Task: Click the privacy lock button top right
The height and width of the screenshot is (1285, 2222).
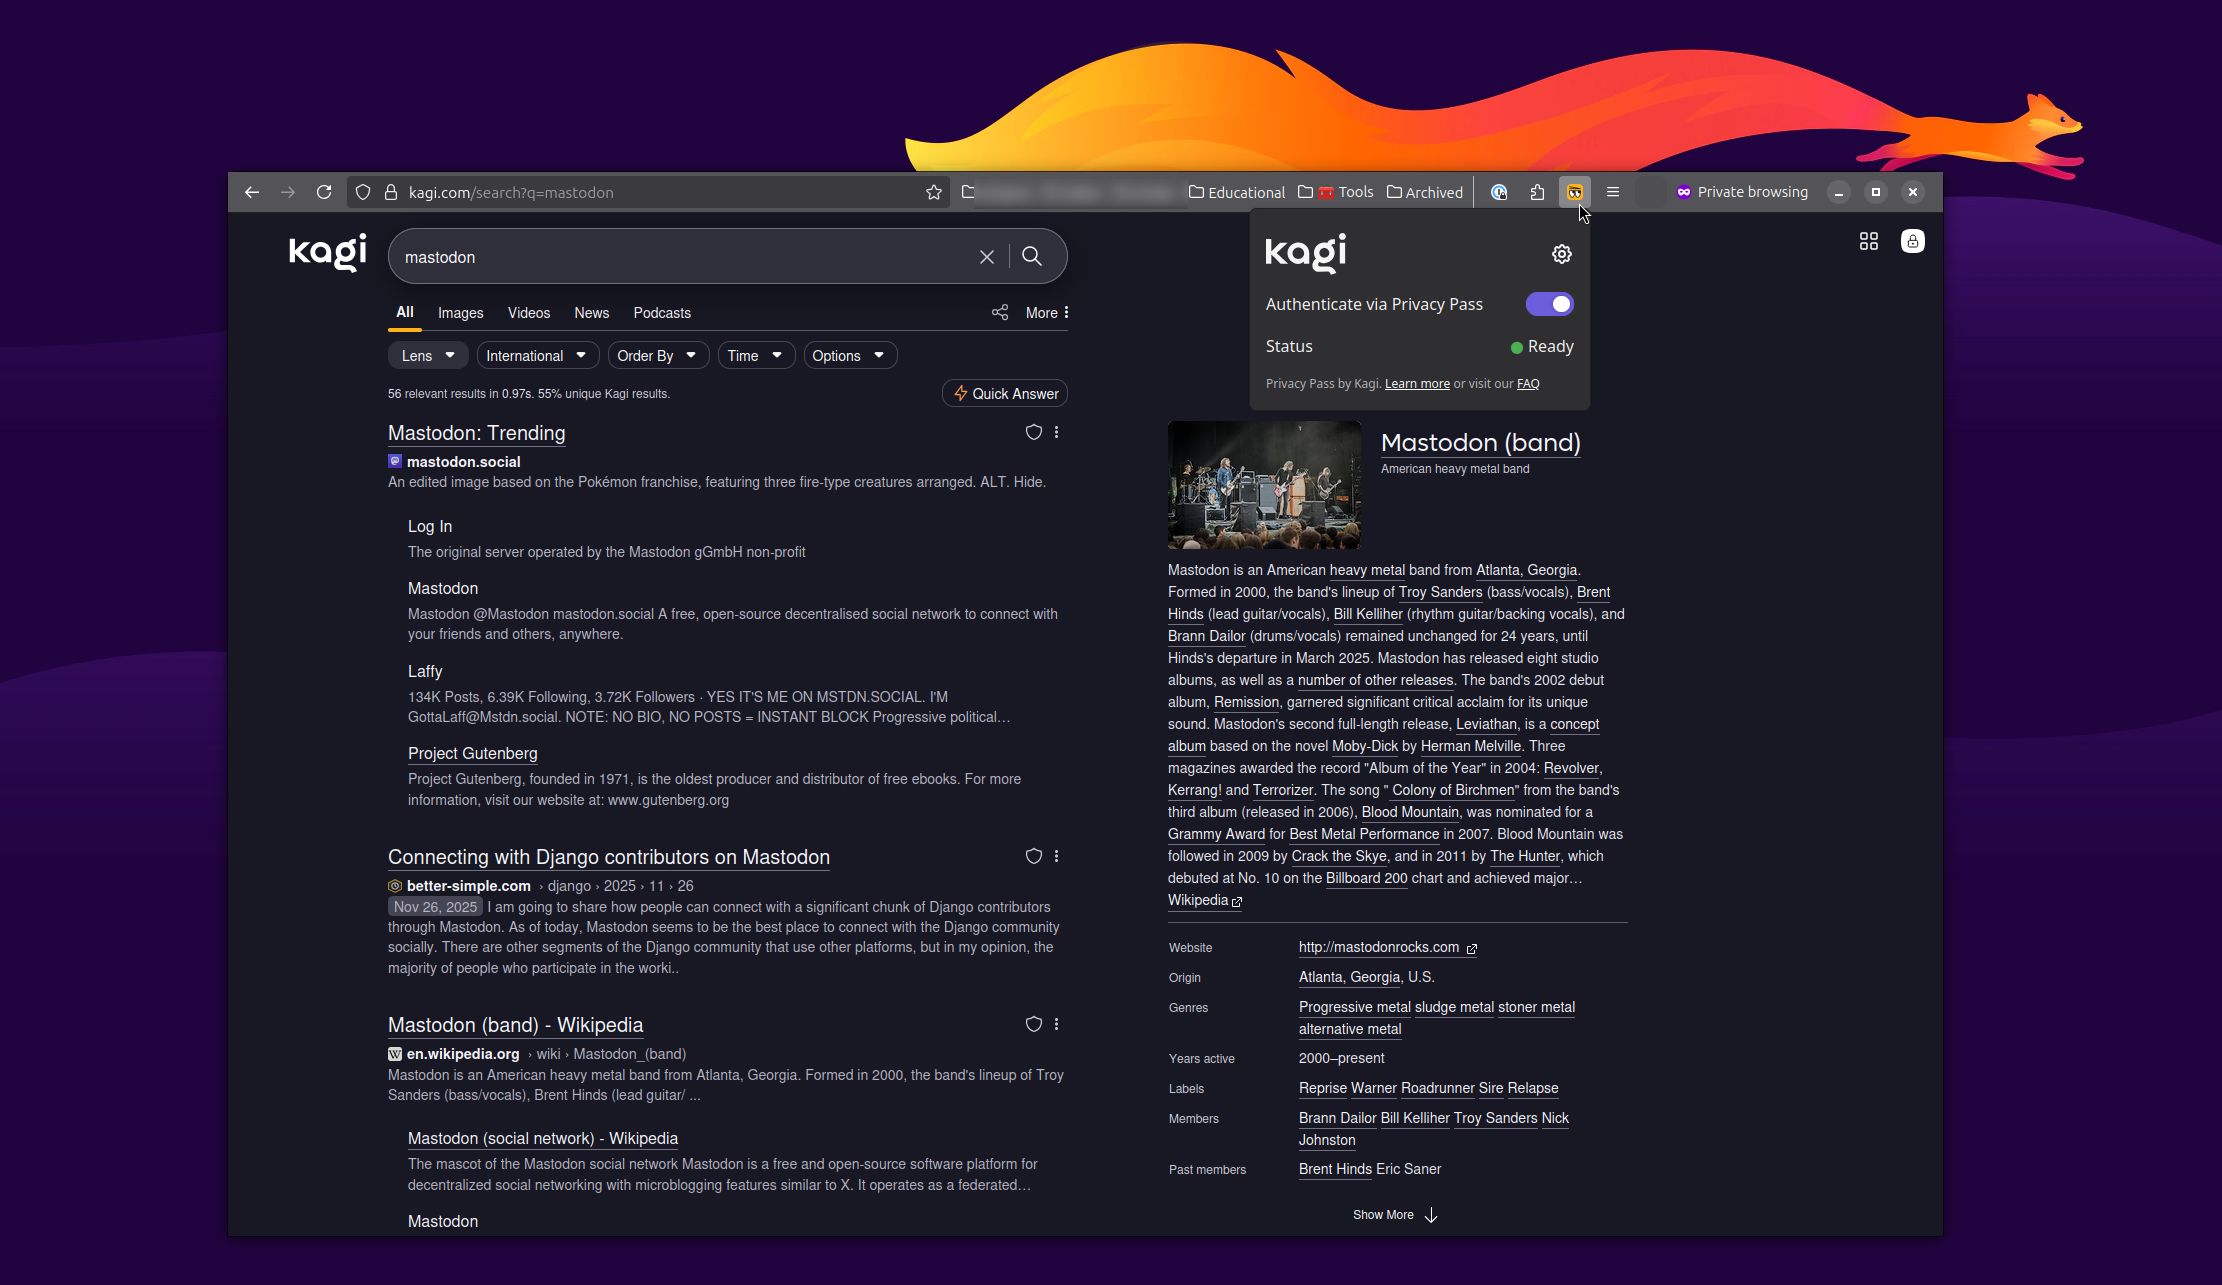Action: [1912, 241]
